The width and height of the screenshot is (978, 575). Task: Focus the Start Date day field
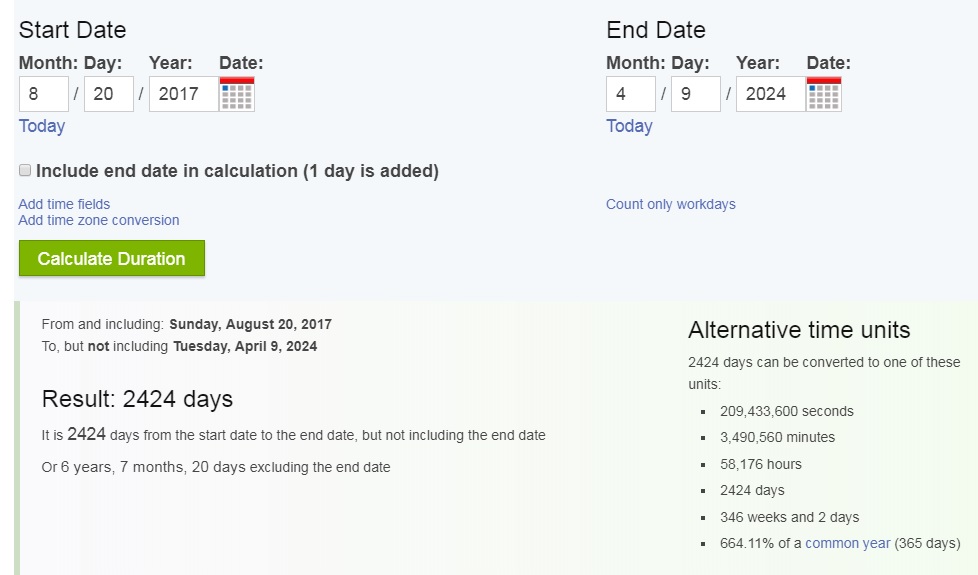tap(109, 94)
